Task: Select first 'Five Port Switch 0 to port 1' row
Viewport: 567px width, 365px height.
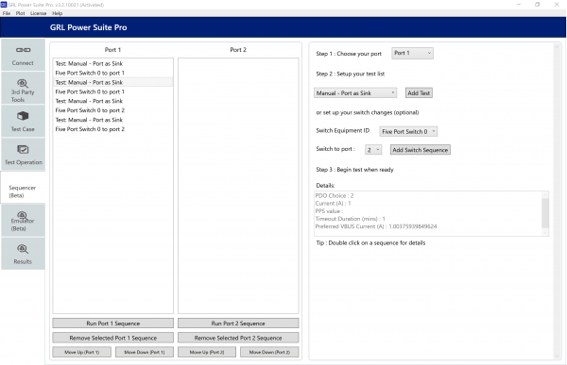Action: pos(113,73)
